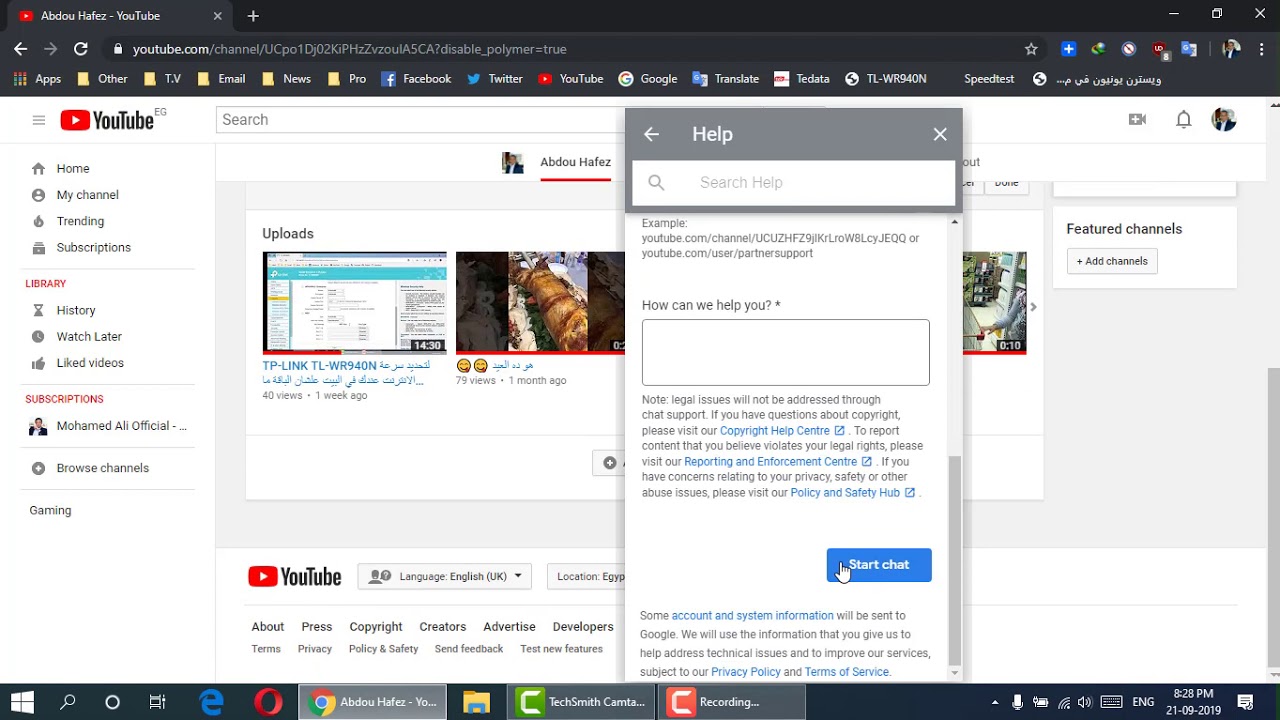Open the Facebook bookmark
Image resolution: width=1280 pixels, height=720 pixels.
coord(416,79)
